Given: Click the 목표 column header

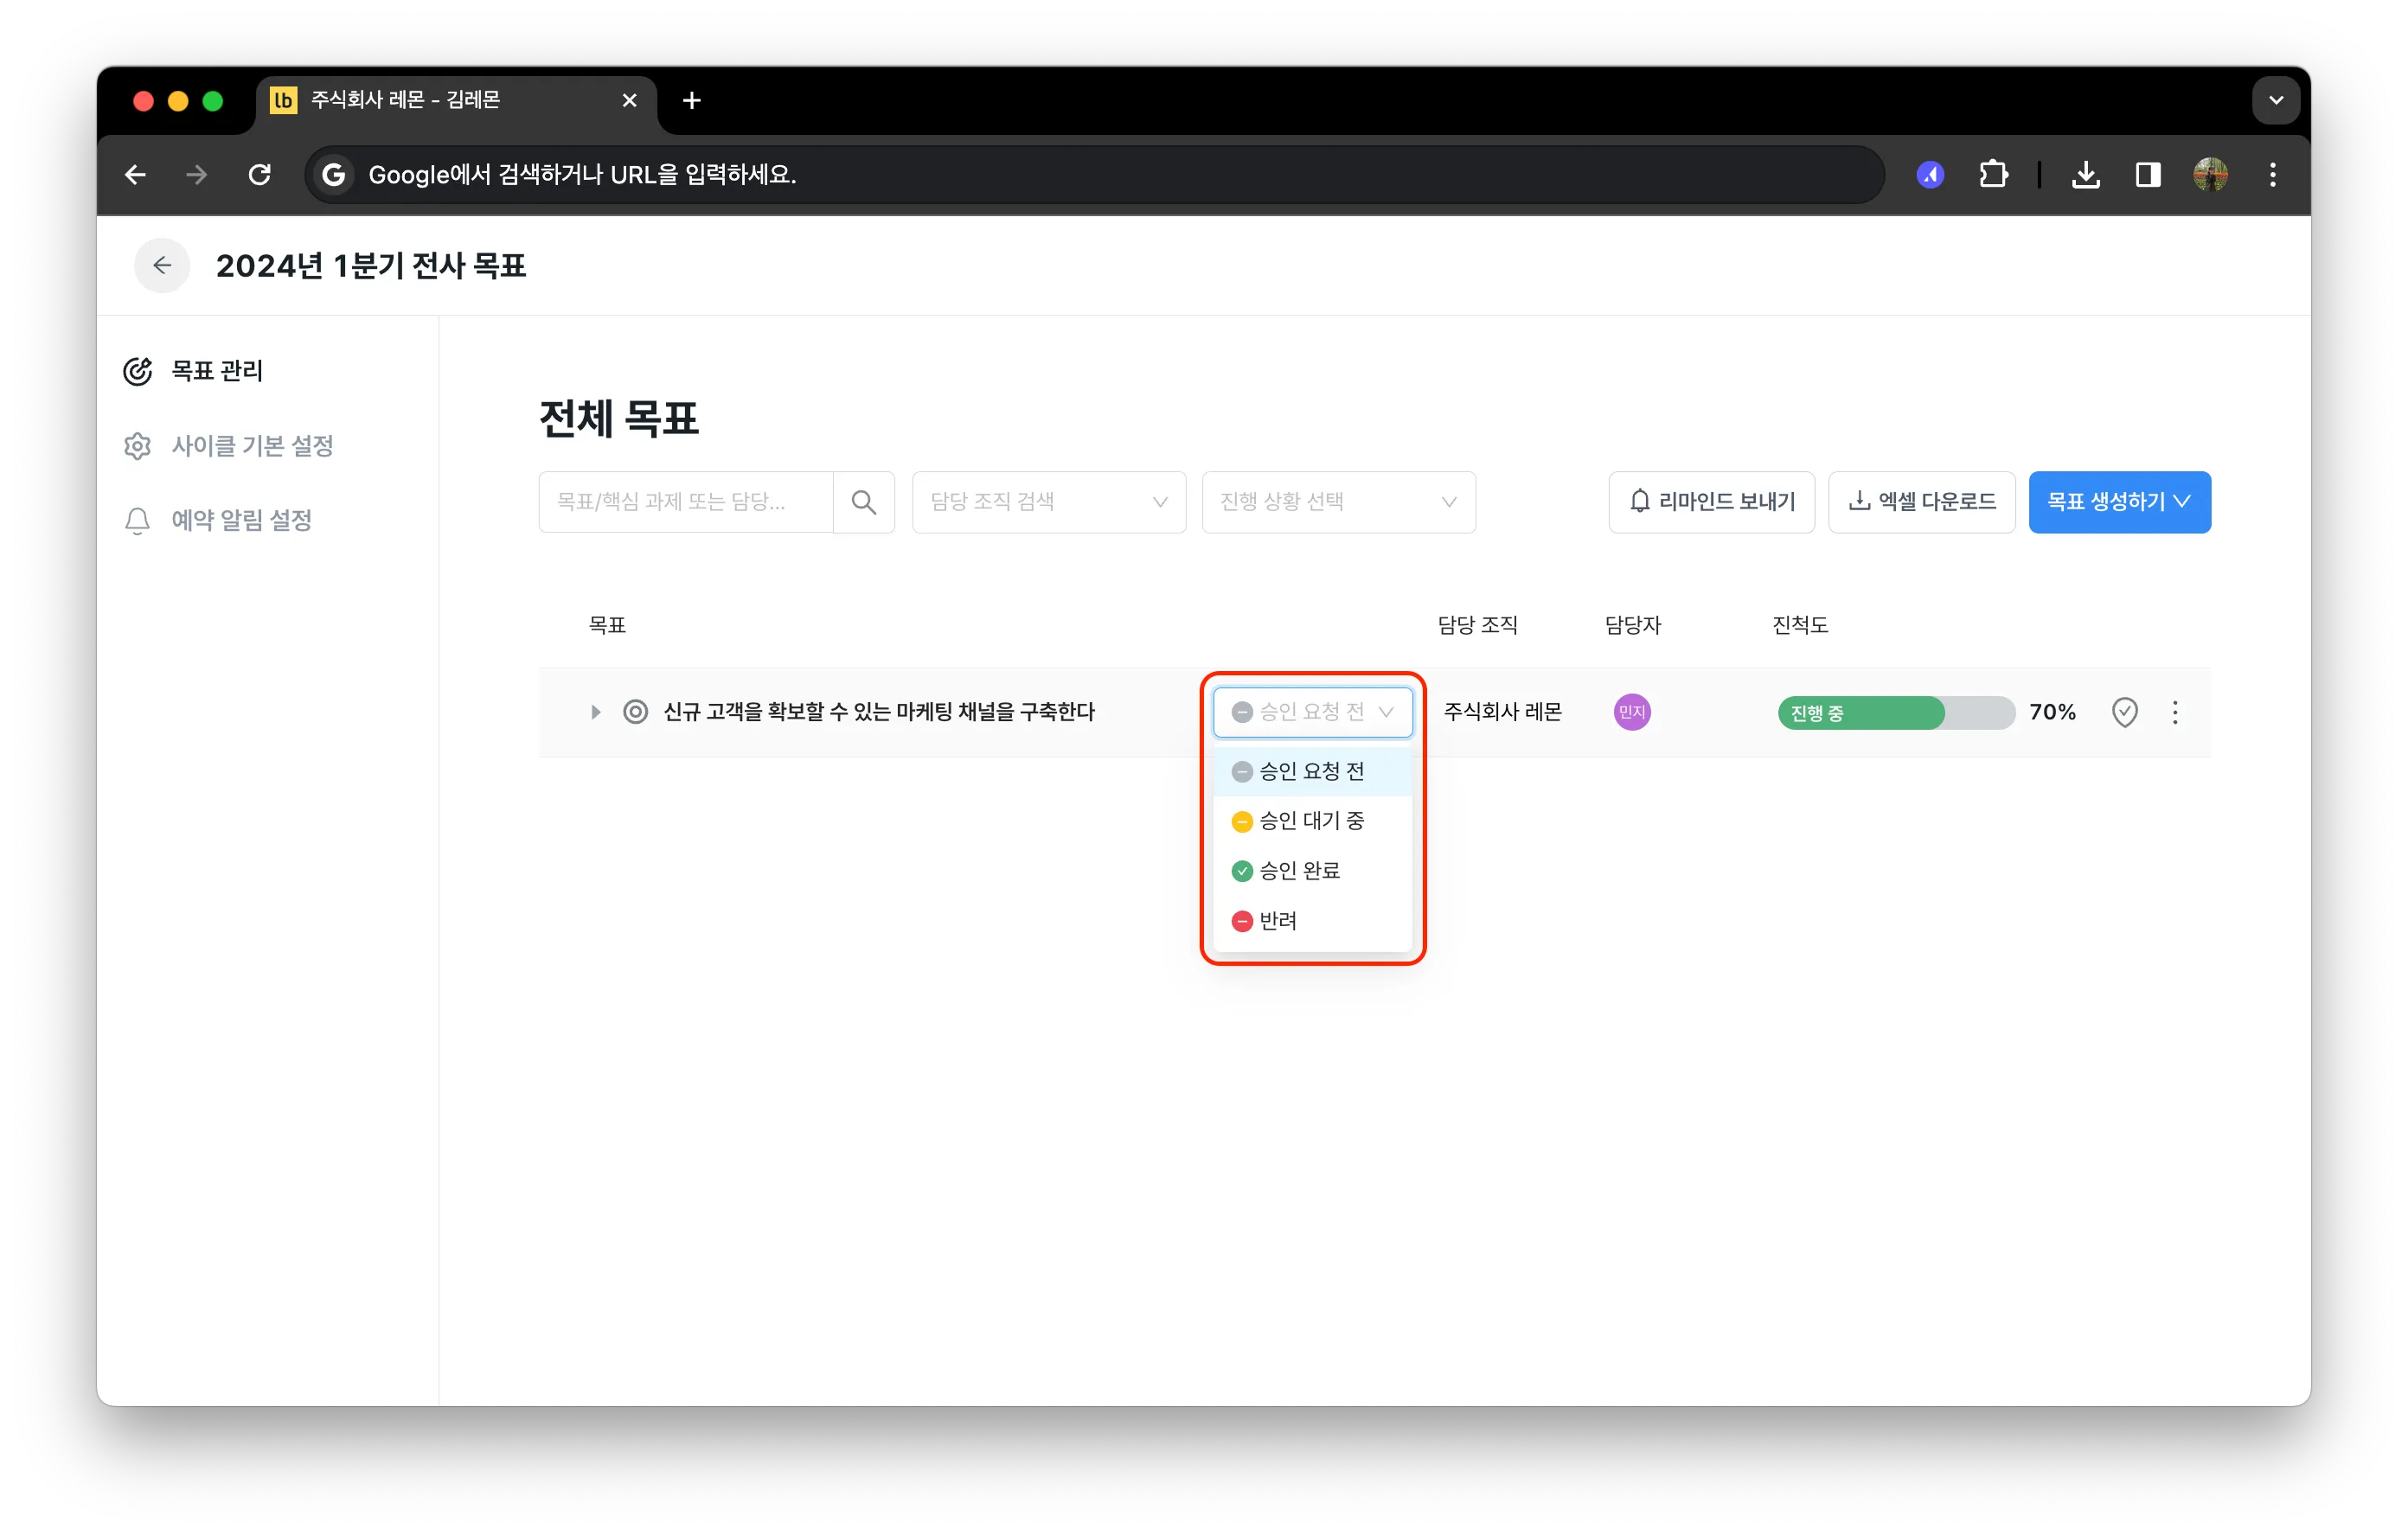Looking at the screenshot, I should 607,625.
